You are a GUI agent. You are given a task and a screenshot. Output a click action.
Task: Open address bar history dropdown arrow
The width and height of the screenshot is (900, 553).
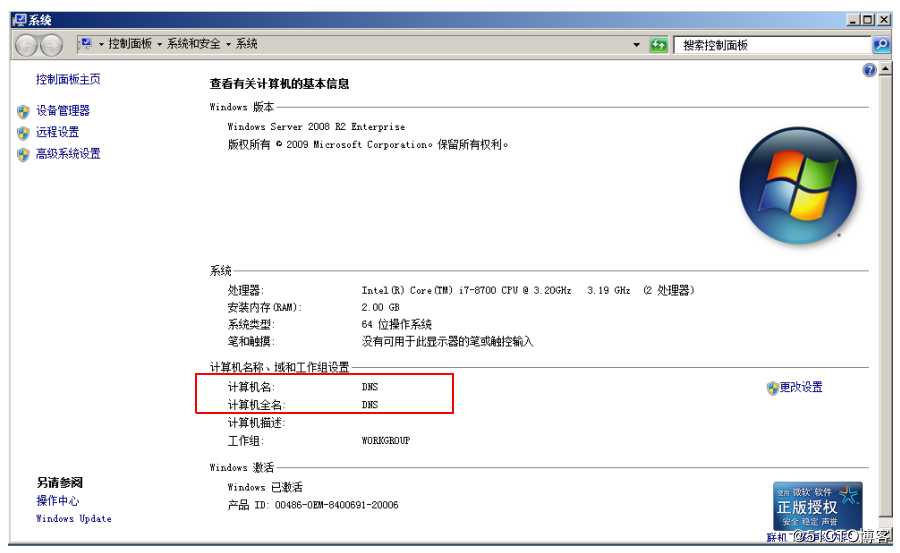click(x=637, y=45)
